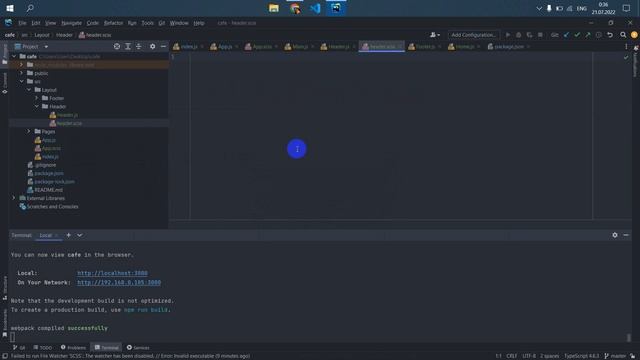
Task: Open Search Everywhere magnifier icon
Action: pyautogui.click(x=623, y=35)
